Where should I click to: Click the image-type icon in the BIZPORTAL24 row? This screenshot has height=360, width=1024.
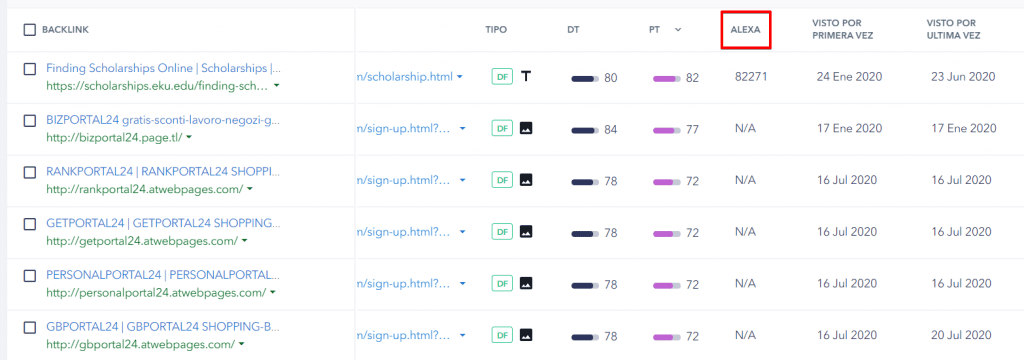[x=526, y=128]
